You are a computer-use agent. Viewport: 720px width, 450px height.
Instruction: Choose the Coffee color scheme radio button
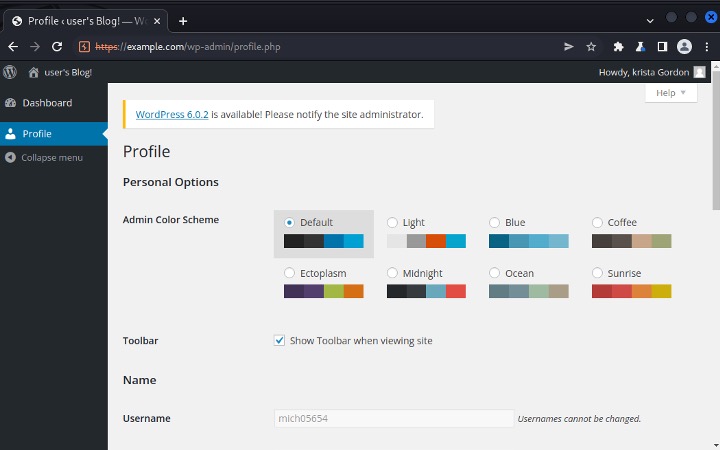tap(598, 223)
